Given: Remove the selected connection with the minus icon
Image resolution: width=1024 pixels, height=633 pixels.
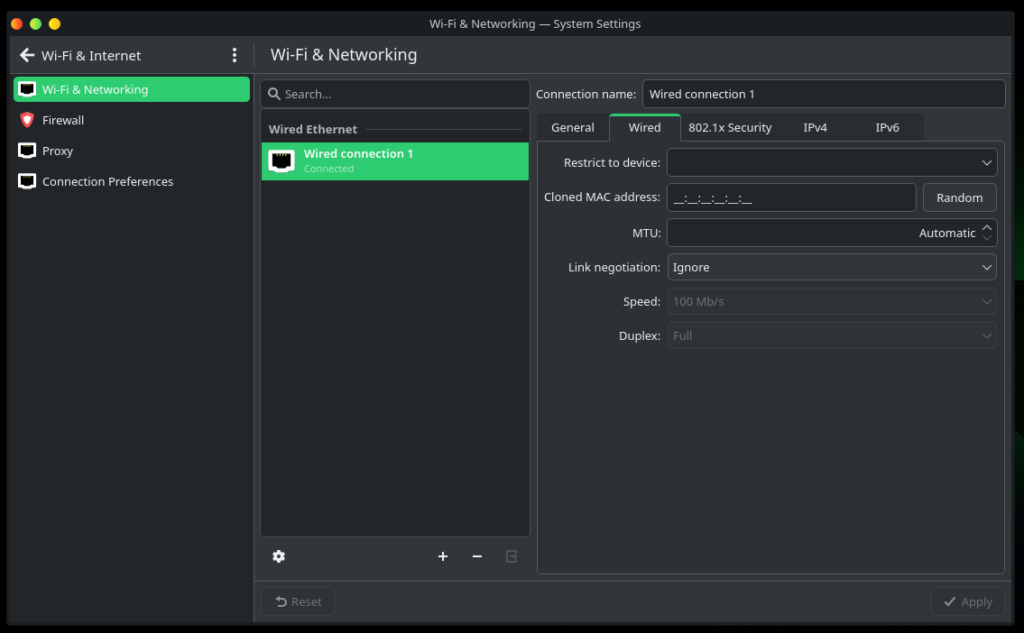Looking at the screenshot, I should 477,556.
